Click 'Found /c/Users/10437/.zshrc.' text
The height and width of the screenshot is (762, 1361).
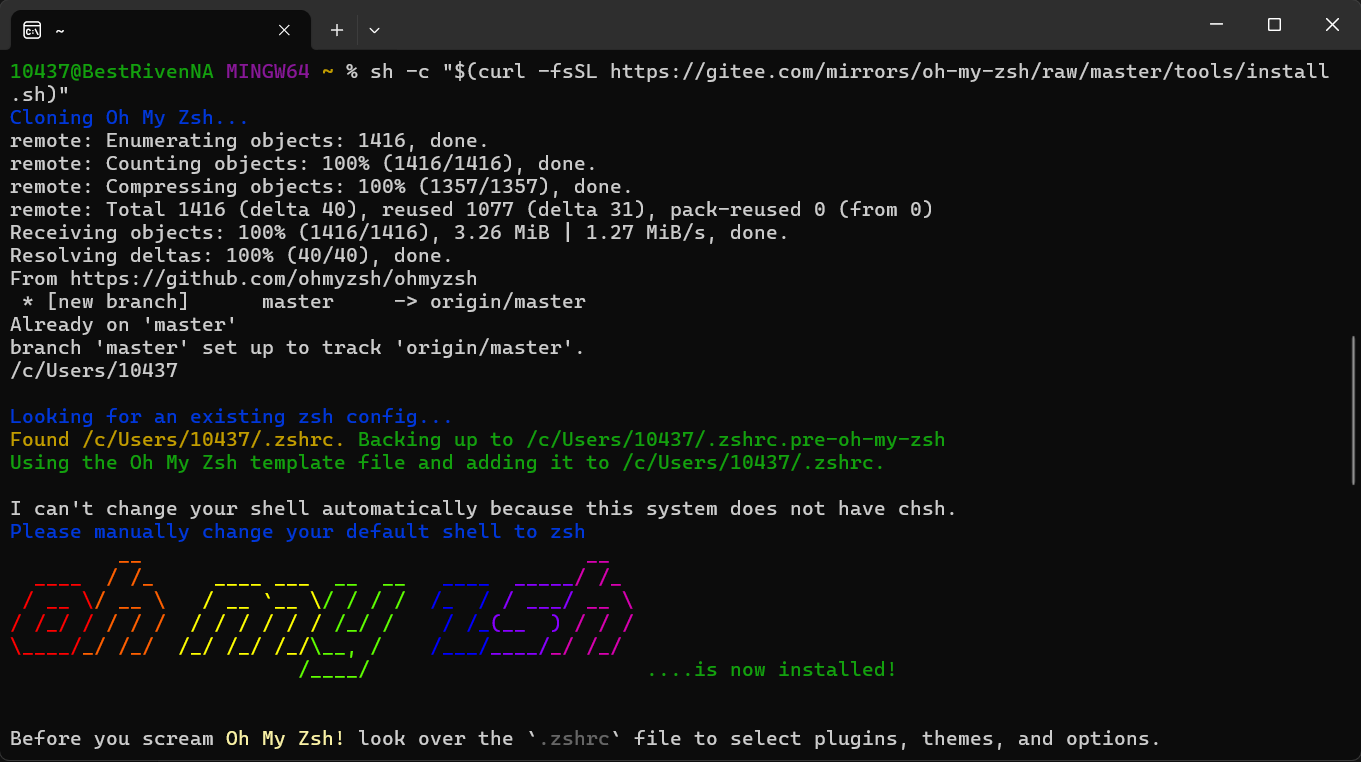tap(178, 439)
